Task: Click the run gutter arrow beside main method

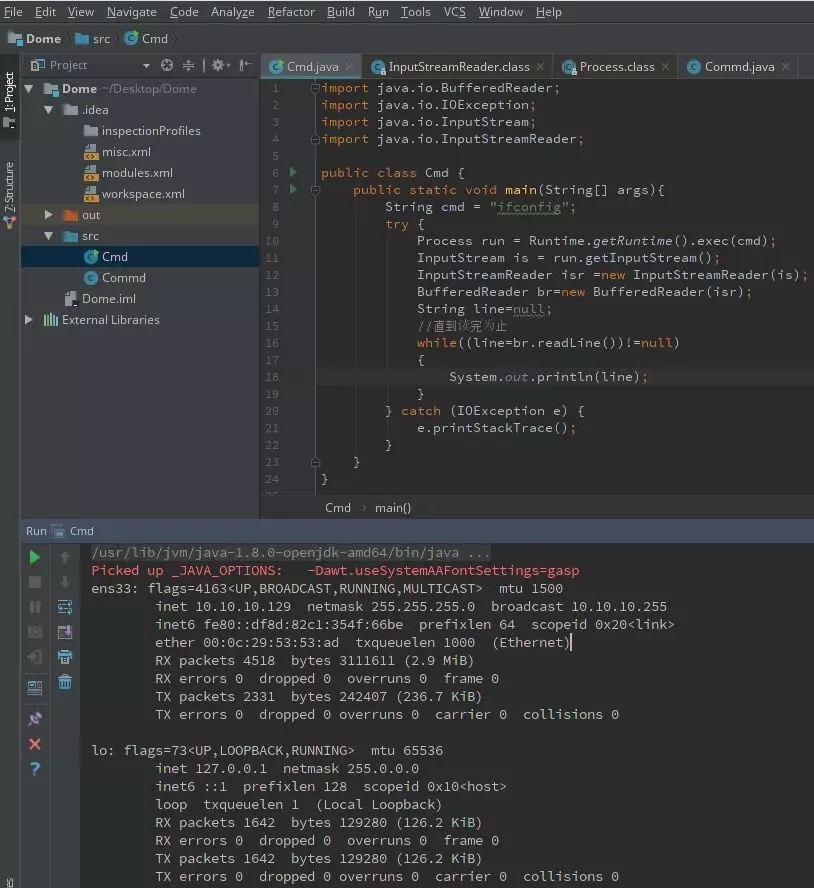Action: (293, 189)
